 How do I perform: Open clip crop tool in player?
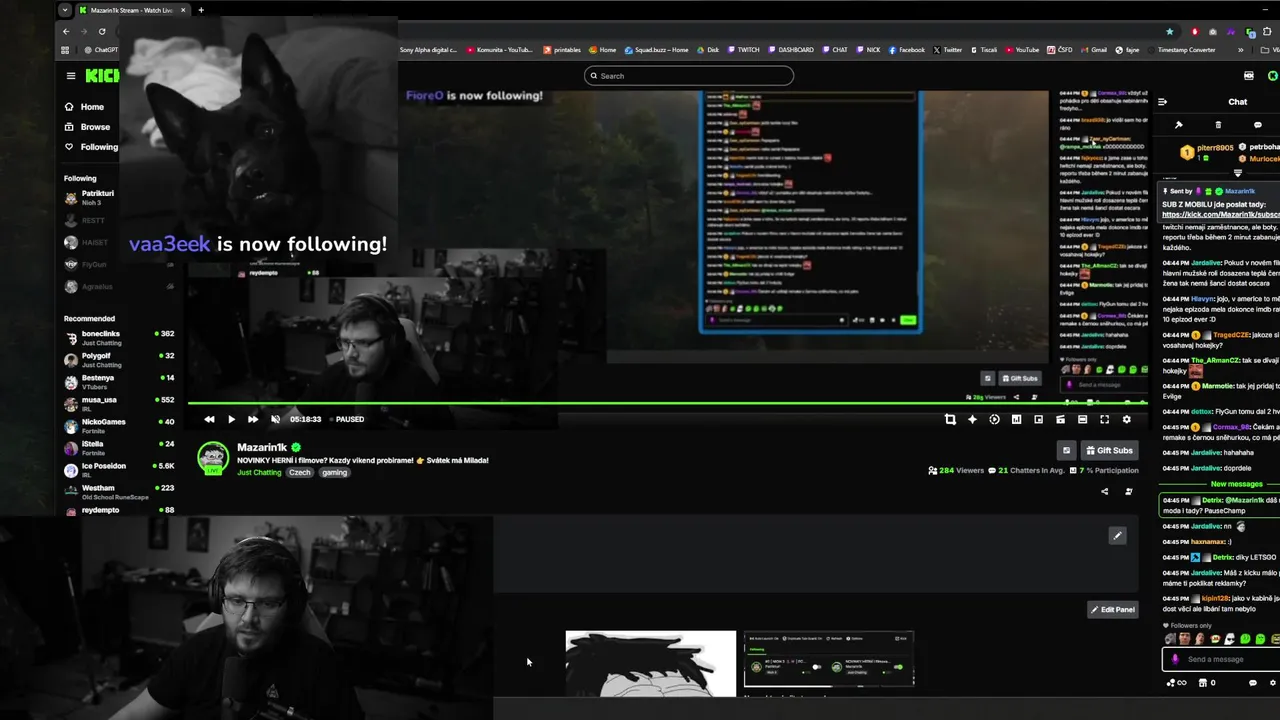[x=950, y=420]
